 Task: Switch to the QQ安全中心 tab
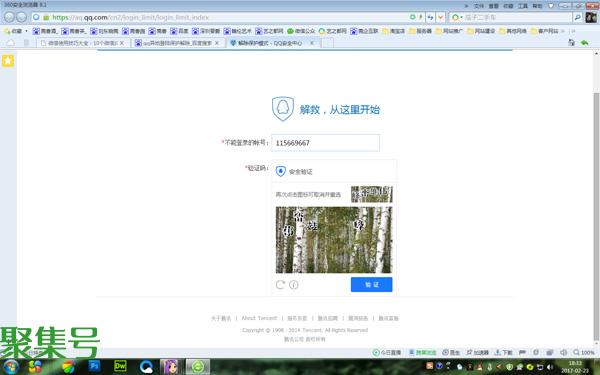271,43
